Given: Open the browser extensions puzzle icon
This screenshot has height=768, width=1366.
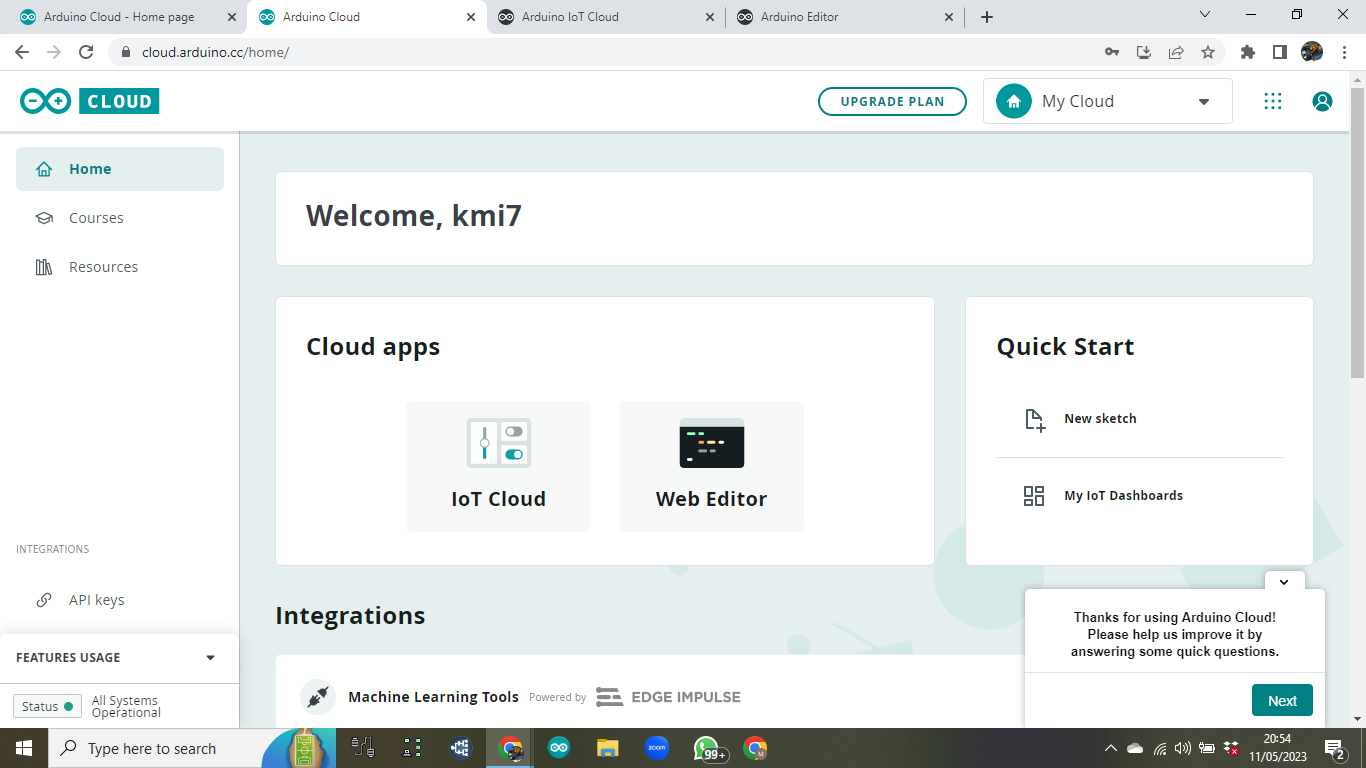Looking at the screenshot, I should pyautogui.click(x=1247, y=52).
